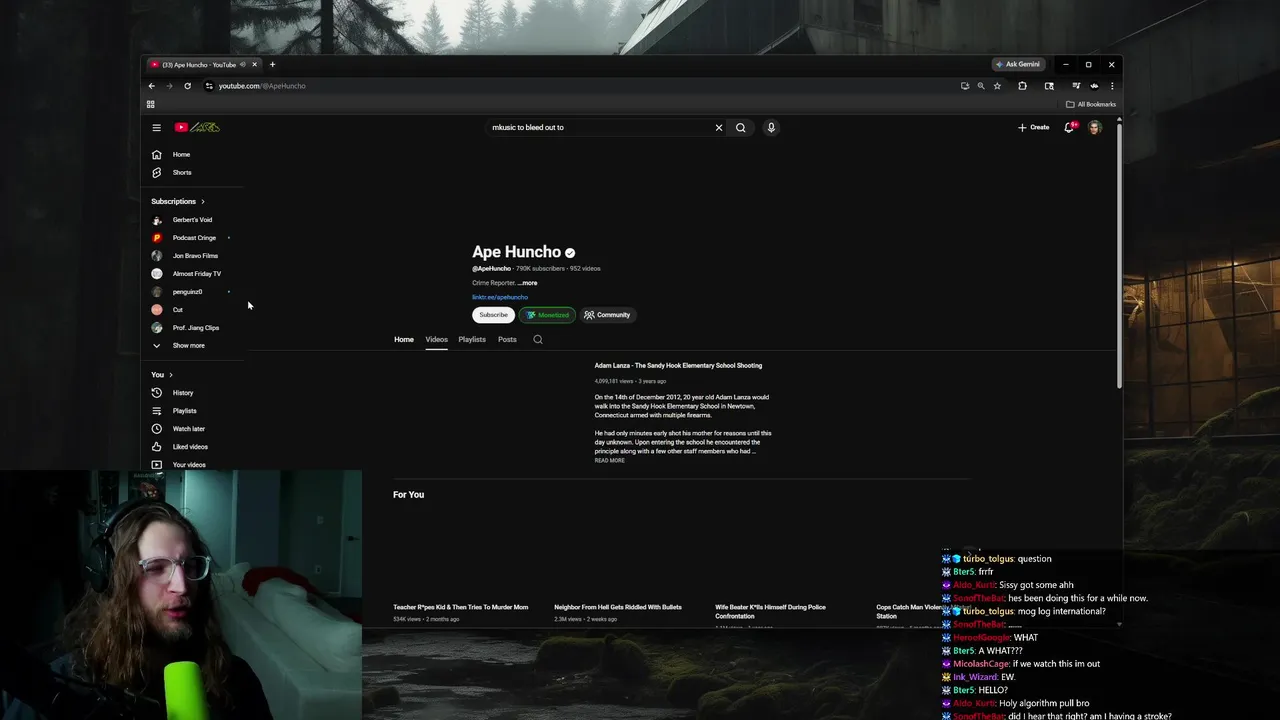The image size is (1280, 720).
Task: Open penguinz0 subscription
Action: coord(187,292)
